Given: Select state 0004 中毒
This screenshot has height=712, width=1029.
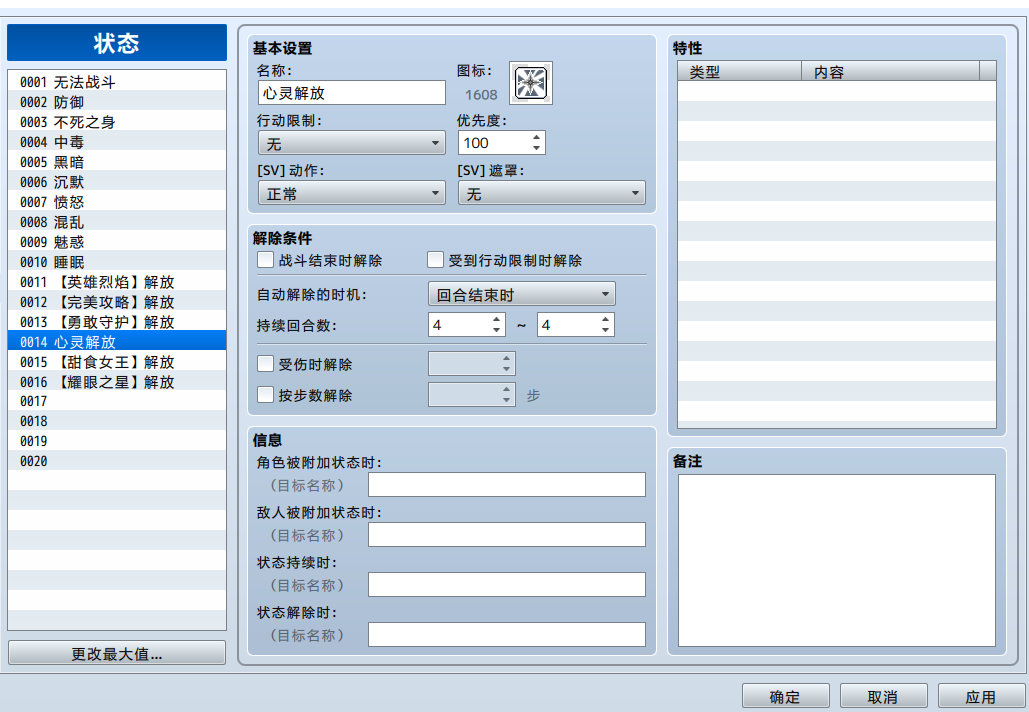Looking at the screenshot, I should coord(117,142).
